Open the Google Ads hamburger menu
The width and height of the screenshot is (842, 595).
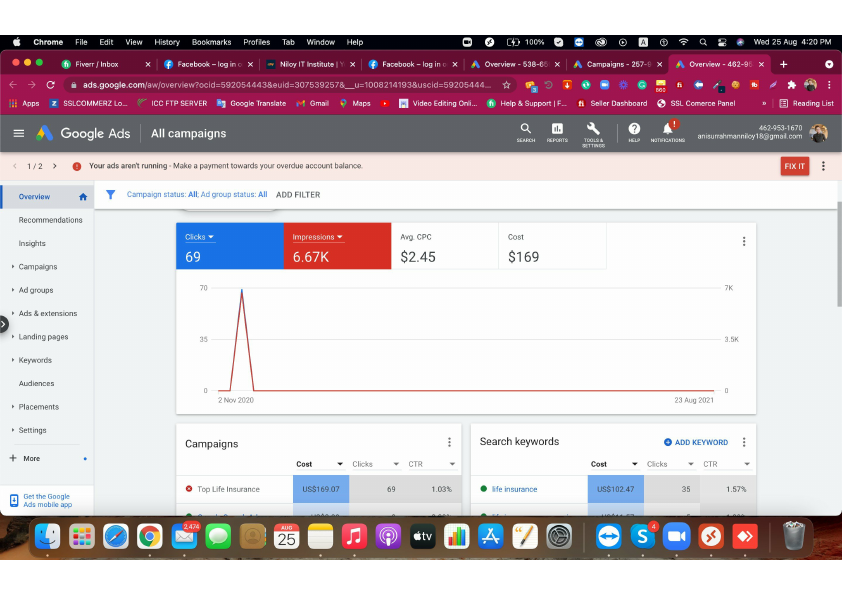[x=19, y=133]
